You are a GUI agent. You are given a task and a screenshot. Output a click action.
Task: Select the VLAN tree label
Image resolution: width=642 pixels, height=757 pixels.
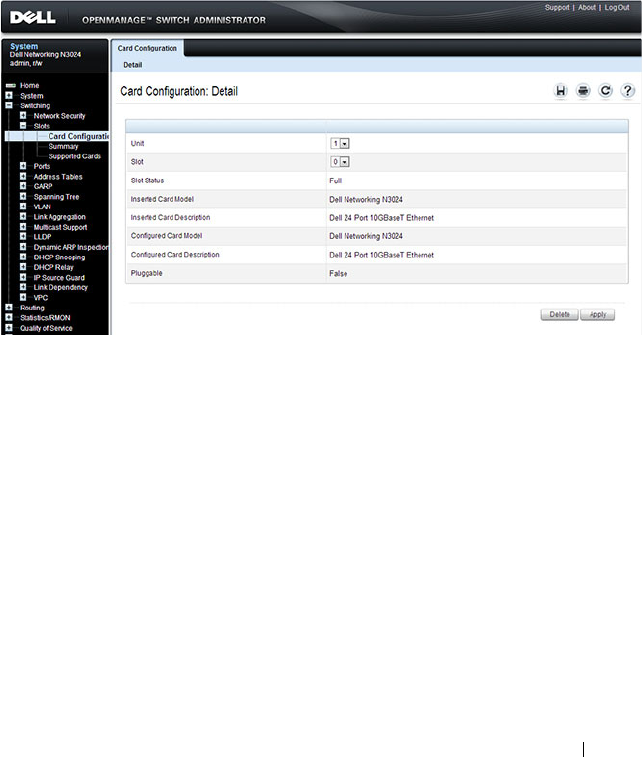coord(42,207)
